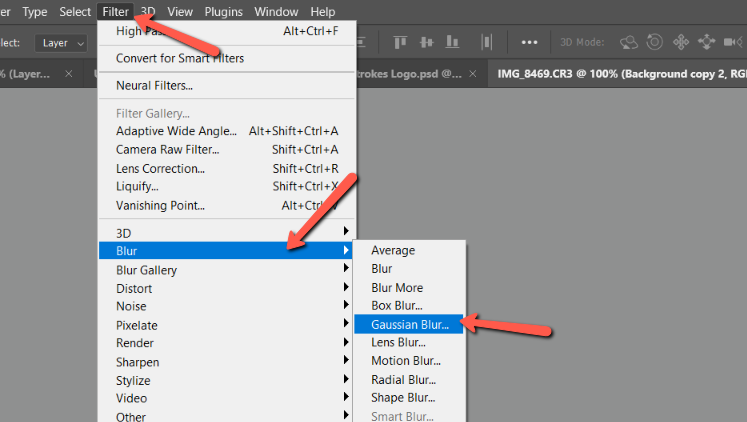Click the distribute spacing icon in options bar
The height and width of the screenshot is (422, 747).
click(x=488, y=43)
